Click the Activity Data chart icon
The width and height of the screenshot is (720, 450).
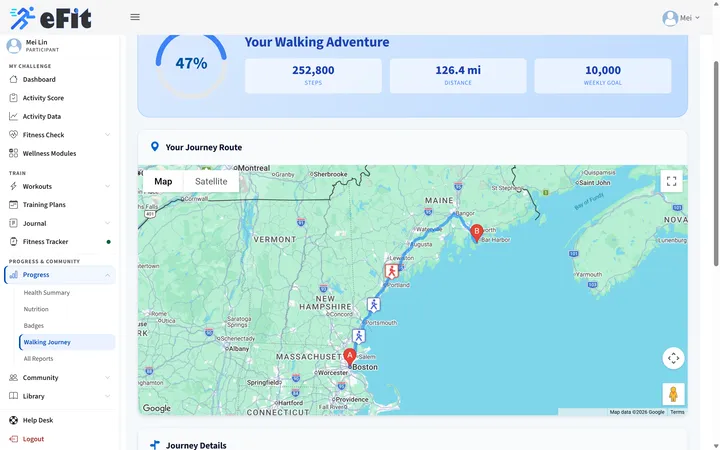(13, 116)
